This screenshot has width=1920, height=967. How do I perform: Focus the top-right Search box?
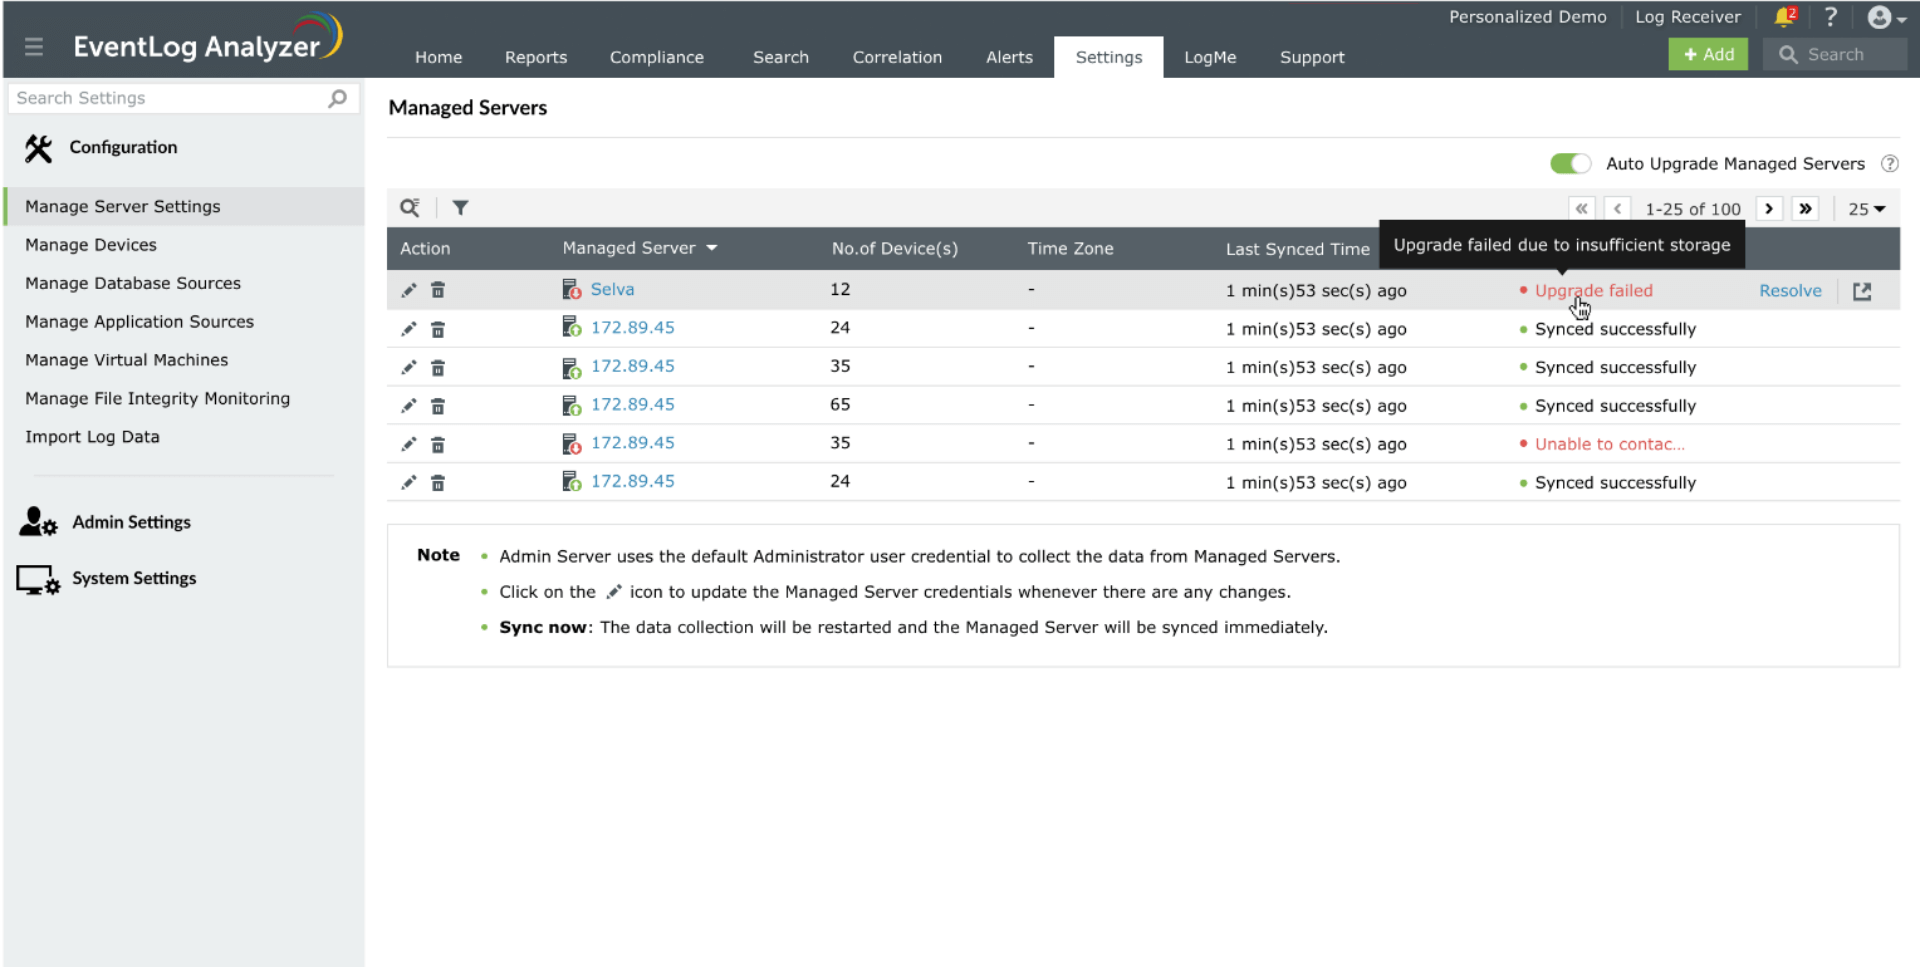coord(1834,54)
